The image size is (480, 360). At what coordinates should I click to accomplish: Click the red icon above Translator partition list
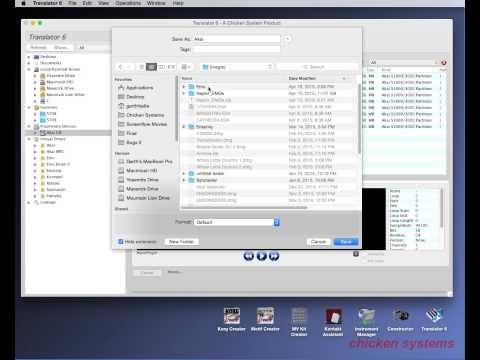click(x=444, y=63)
